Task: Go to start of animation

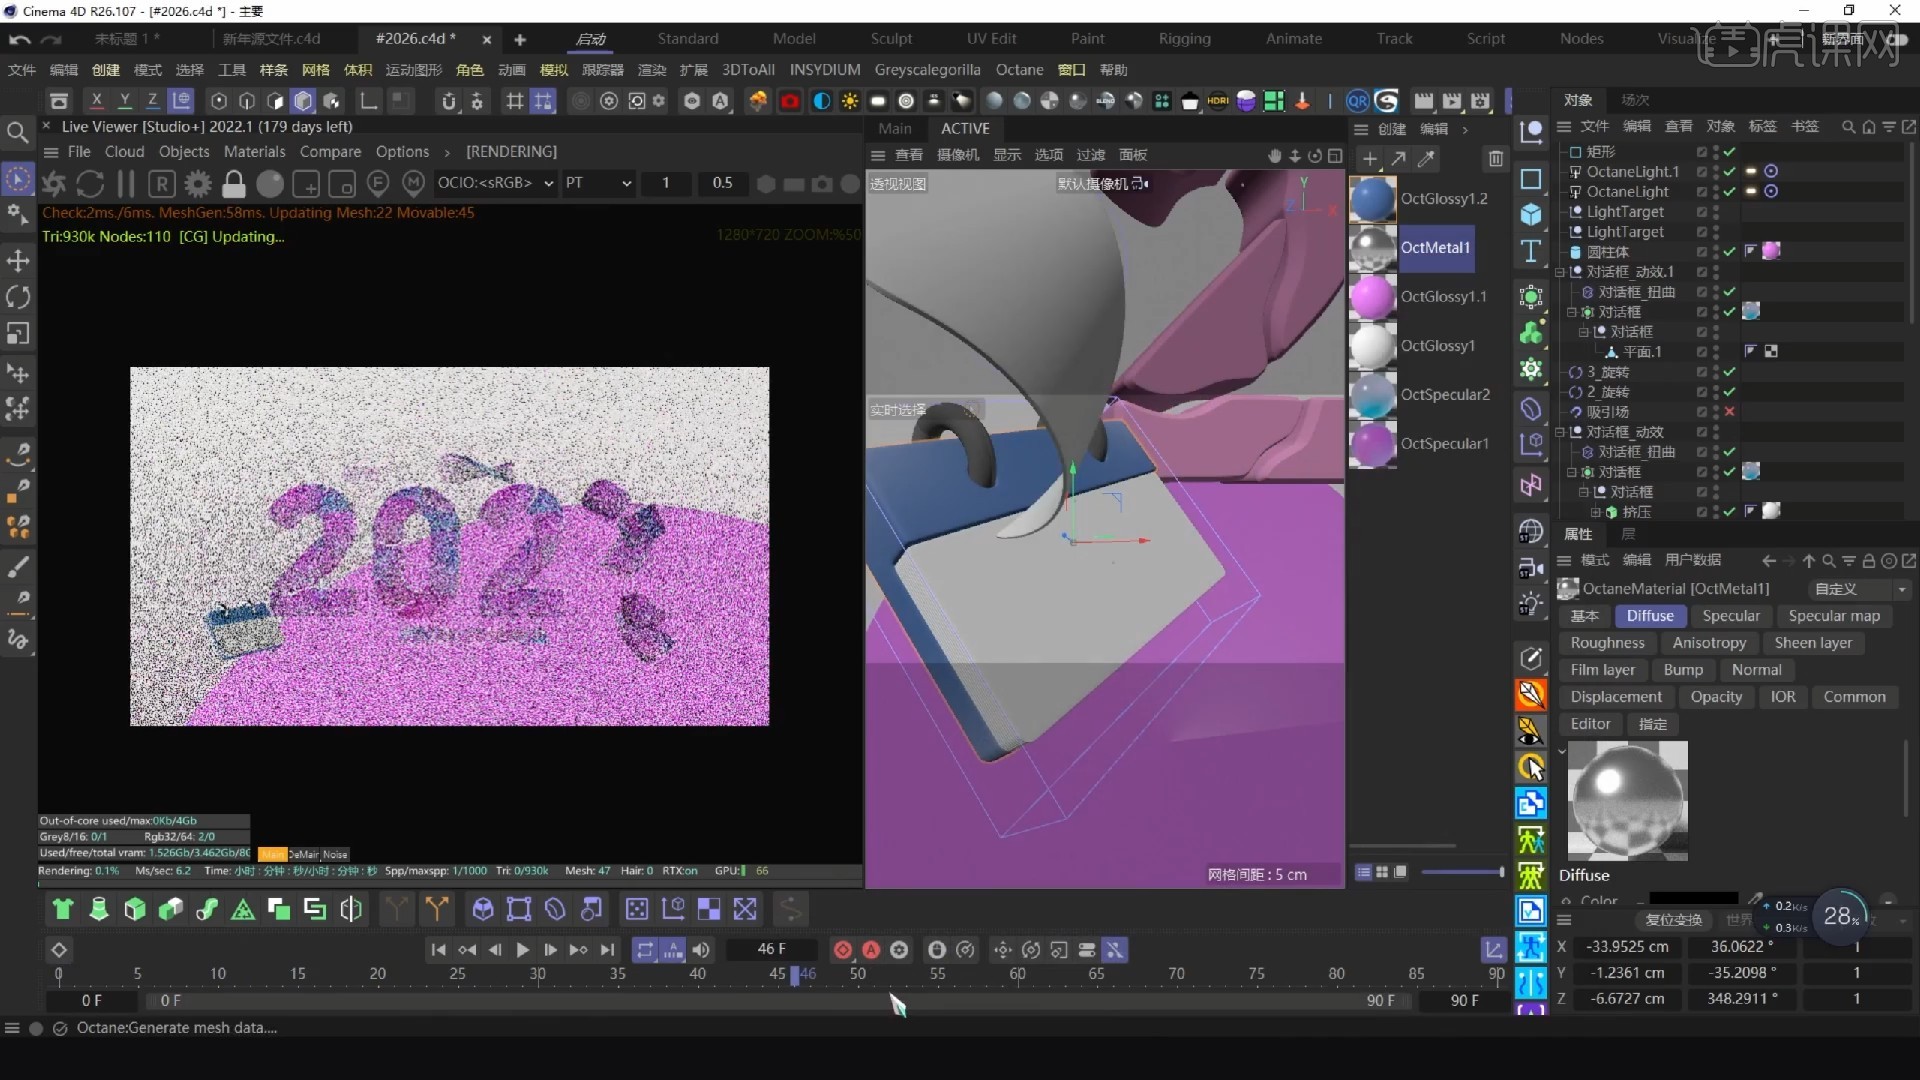Action: (438, 950)
